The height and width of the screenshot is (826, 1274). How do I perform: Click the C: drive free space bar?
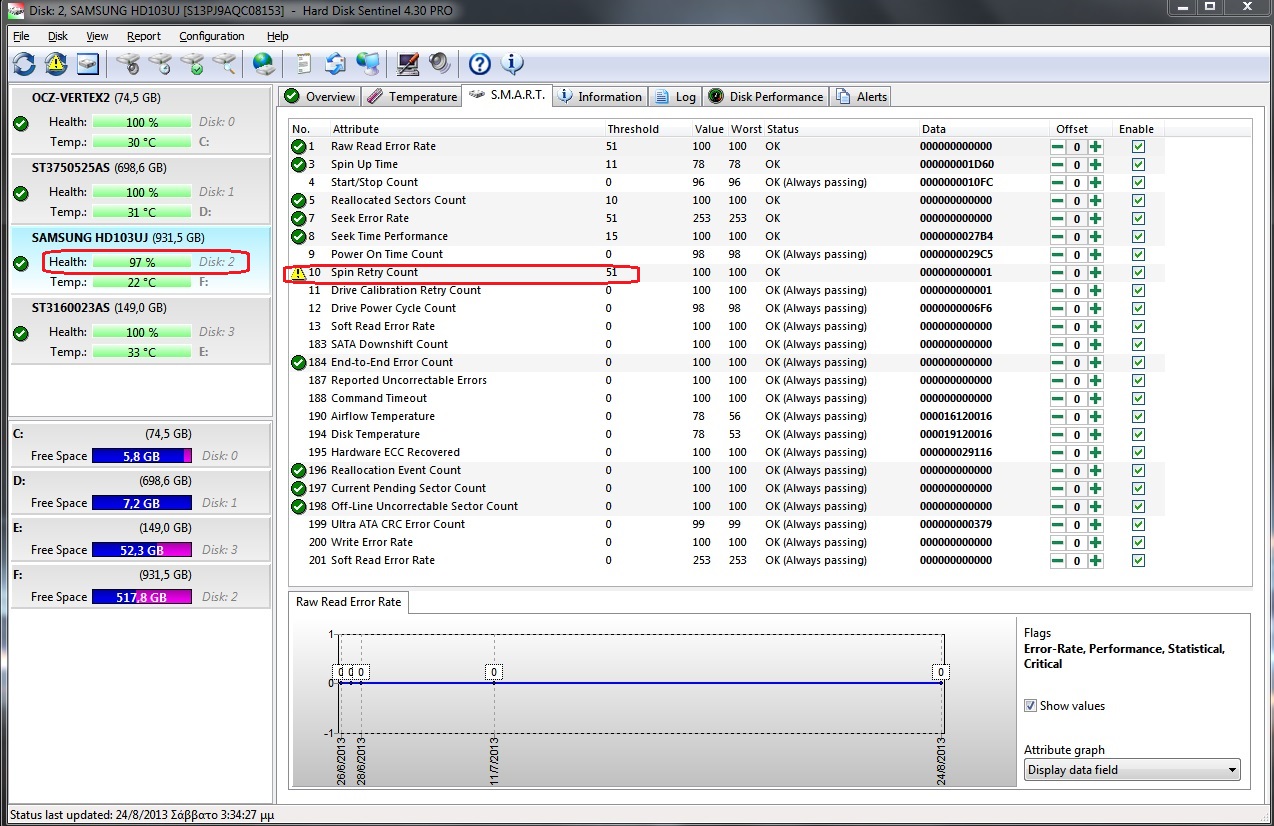point(141,456)
